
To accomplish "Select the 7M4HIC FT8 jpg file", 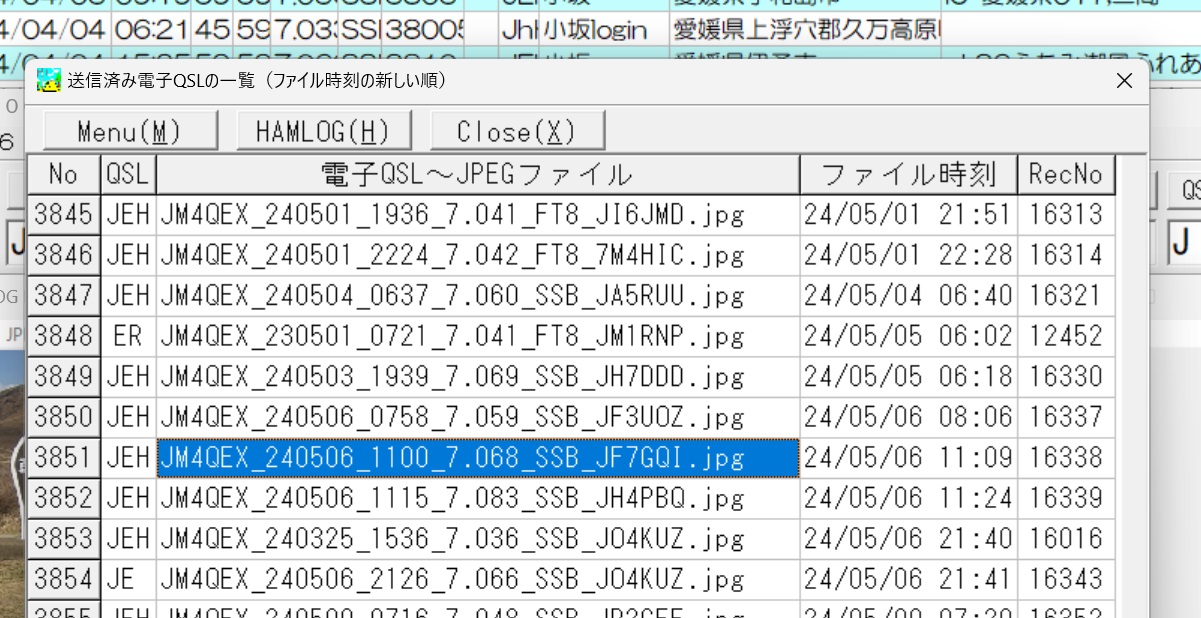I will 452,255.
